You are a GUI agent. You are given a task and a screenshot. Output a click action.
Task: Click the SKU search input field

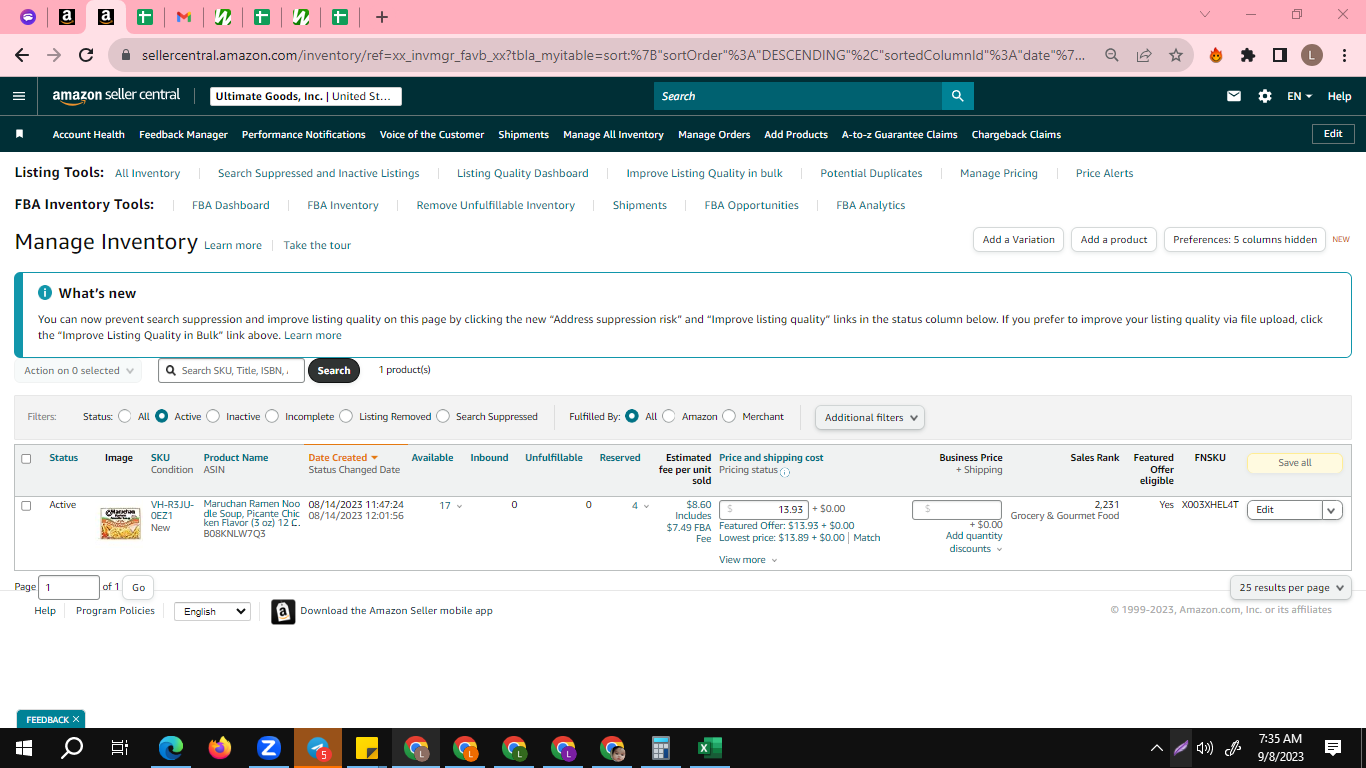click(230, 371)
